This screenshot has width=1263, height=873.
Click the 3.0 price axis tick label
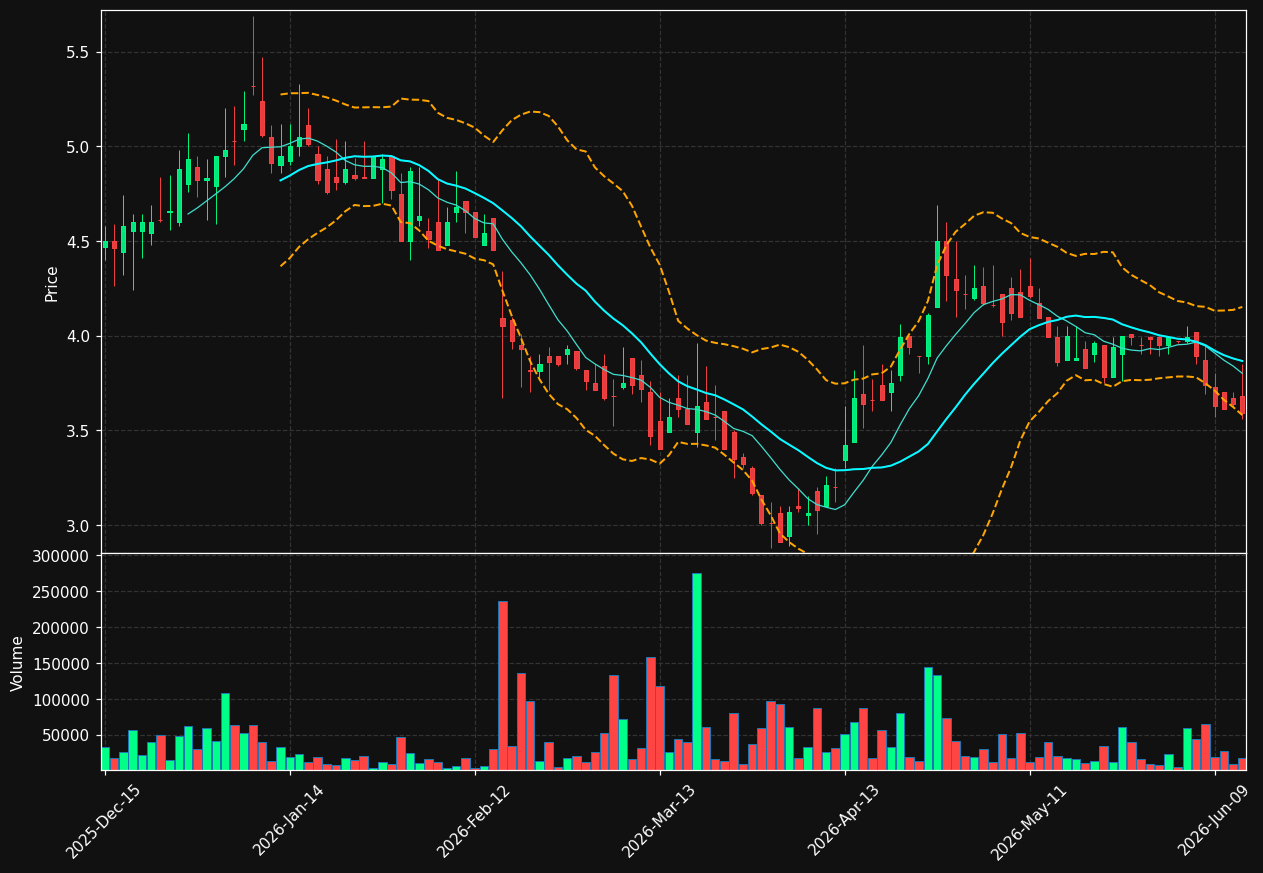pyautogui.click(x=77, y=526)
